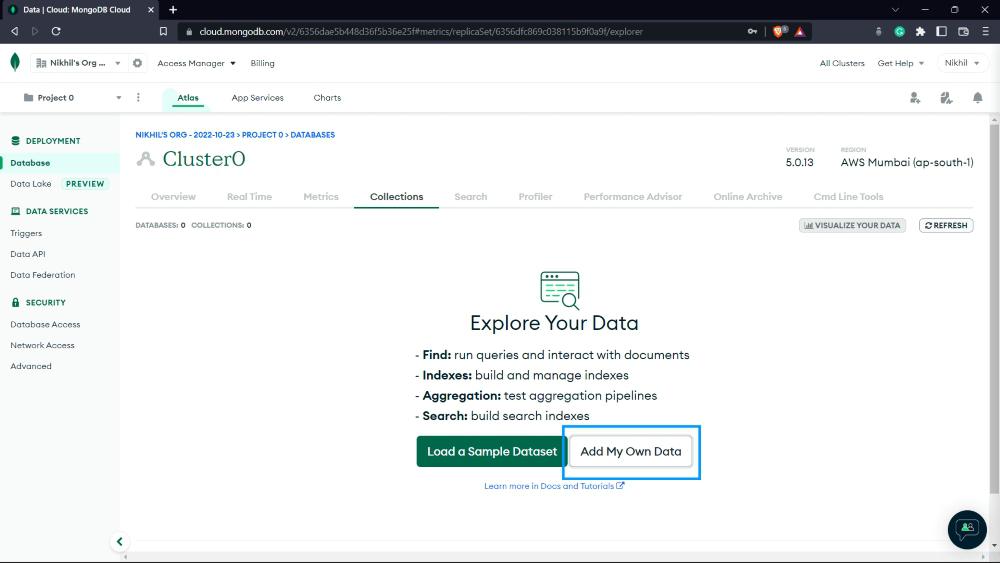Image resolution: width=1000 pixels, height=563 pixels.
Task: Open the support chat bubble
Action: (x=967, y=529)
